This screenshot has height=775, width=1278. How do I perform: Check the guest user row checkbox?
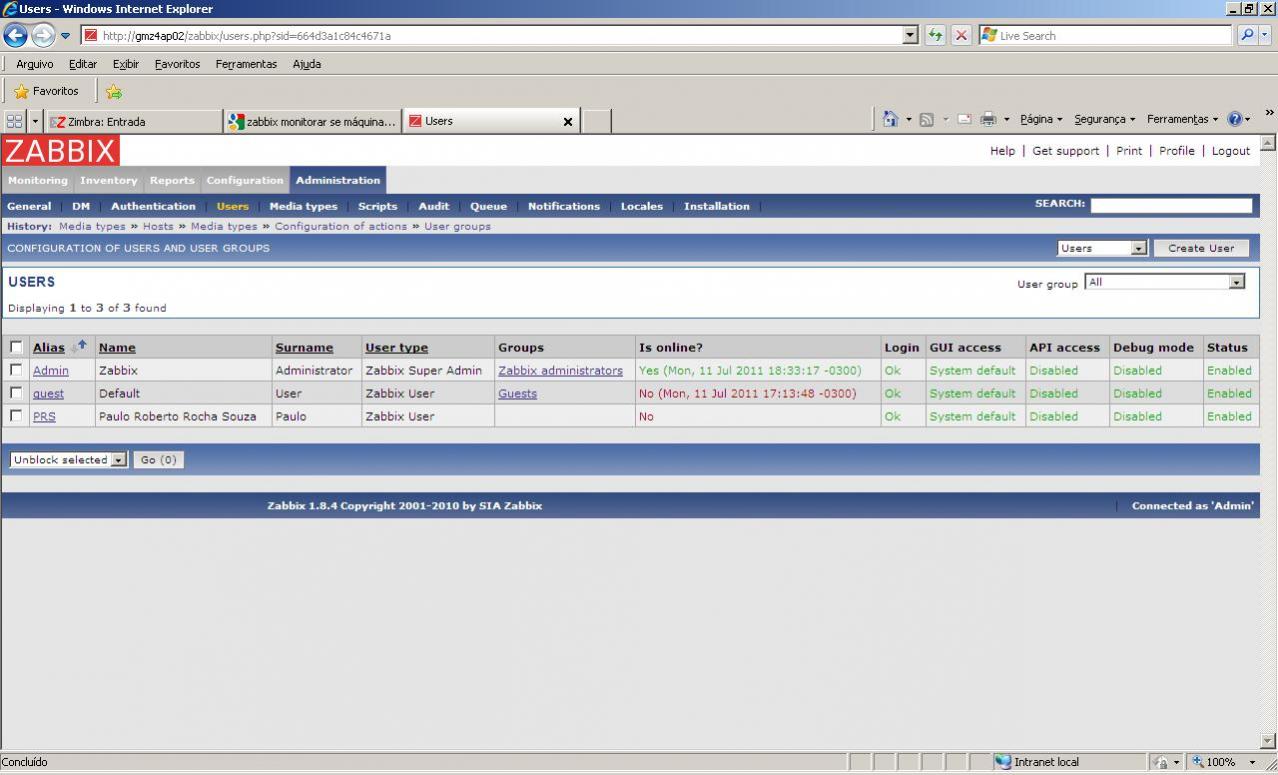point(15,393)
